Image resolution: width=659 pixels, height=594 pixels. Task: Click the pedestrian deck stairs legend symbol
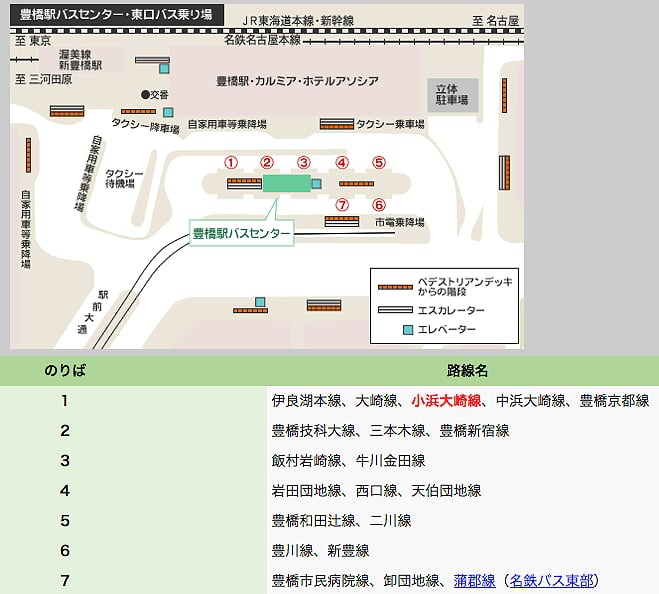pyautogui.click(x=395, y=286)
